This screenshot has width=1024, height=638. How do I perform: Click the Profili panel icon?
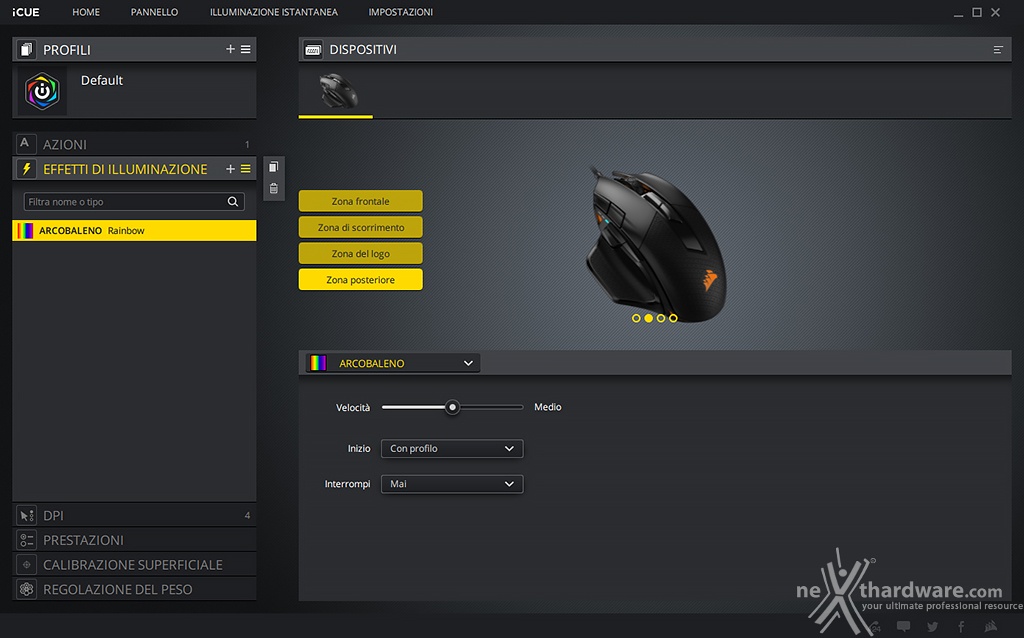[x=26, y=50]
